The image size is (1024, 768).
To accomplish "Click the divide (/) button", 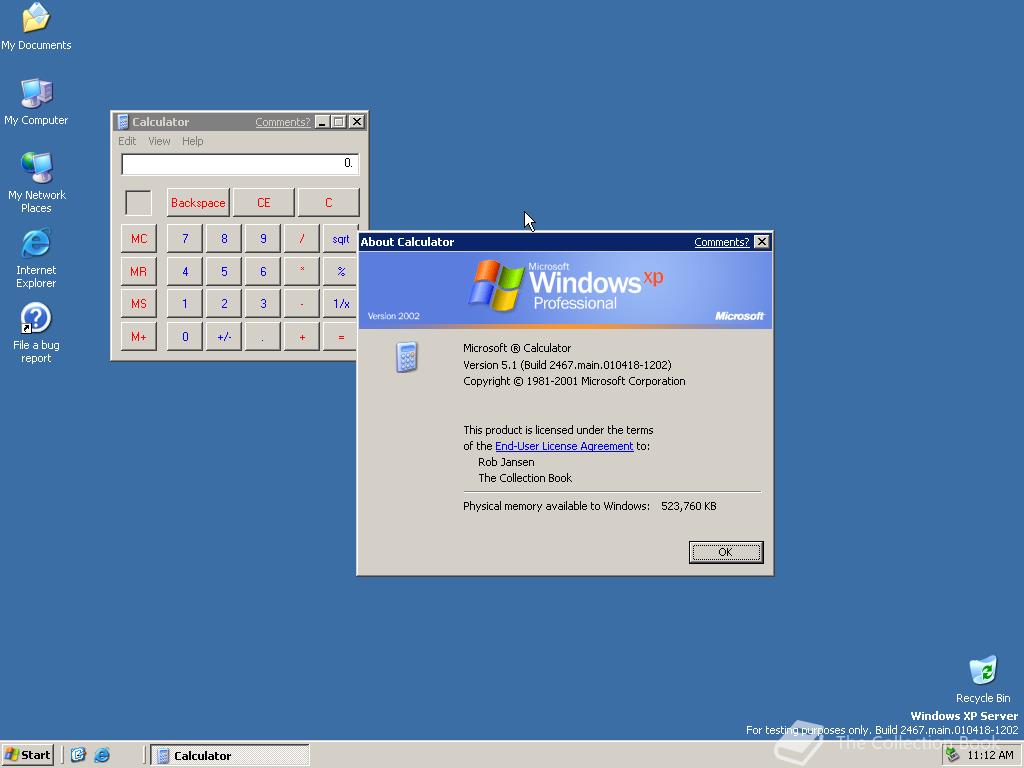I will coord(302,238).
